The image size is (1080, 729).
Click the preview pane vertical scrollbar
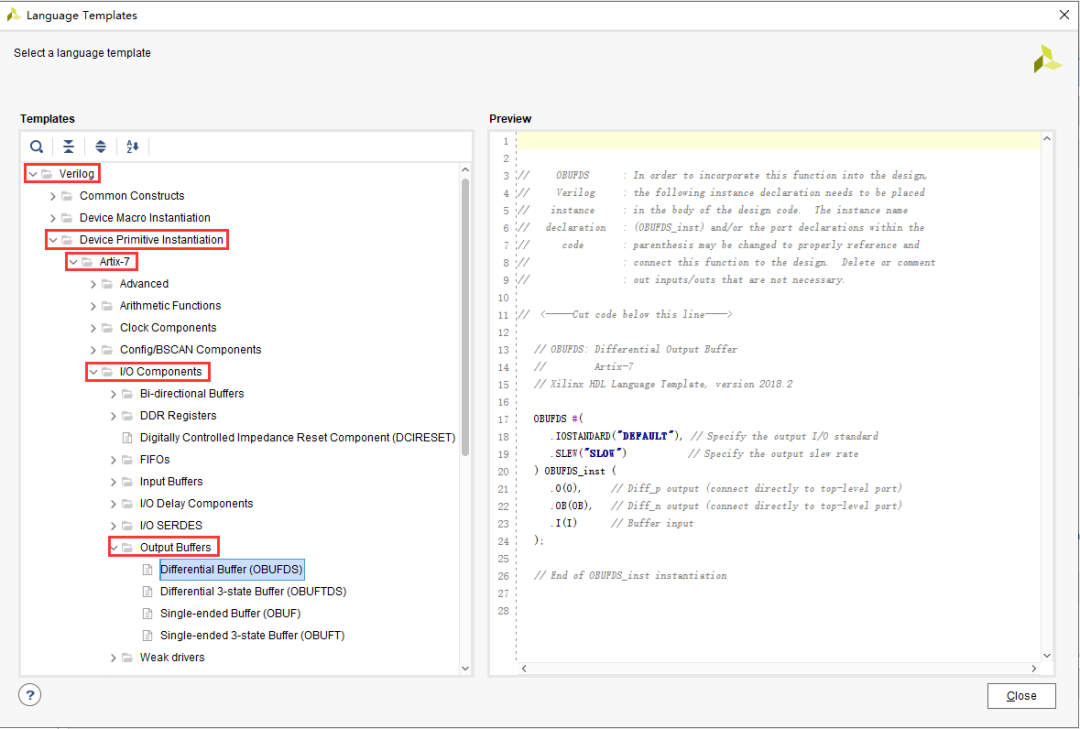pos(1047,397)
